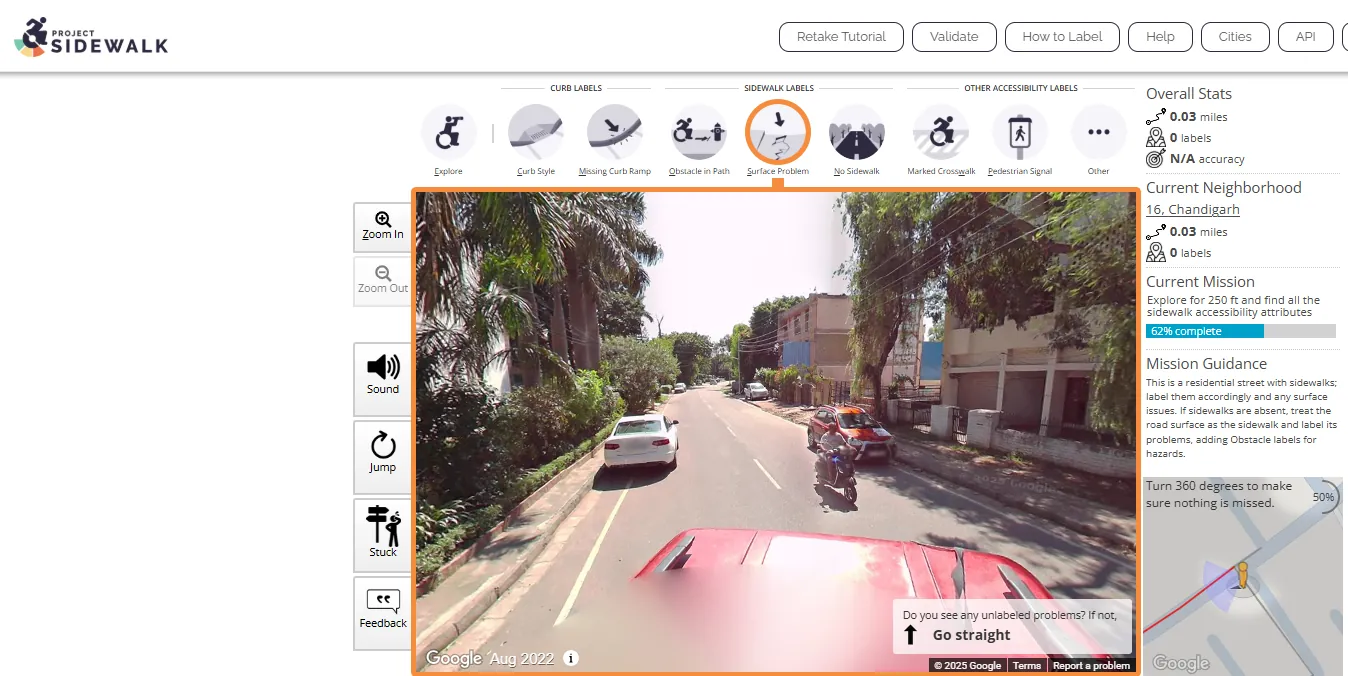Click the street view info icon
Screen dimensions: 1348x676
[571, 658]
